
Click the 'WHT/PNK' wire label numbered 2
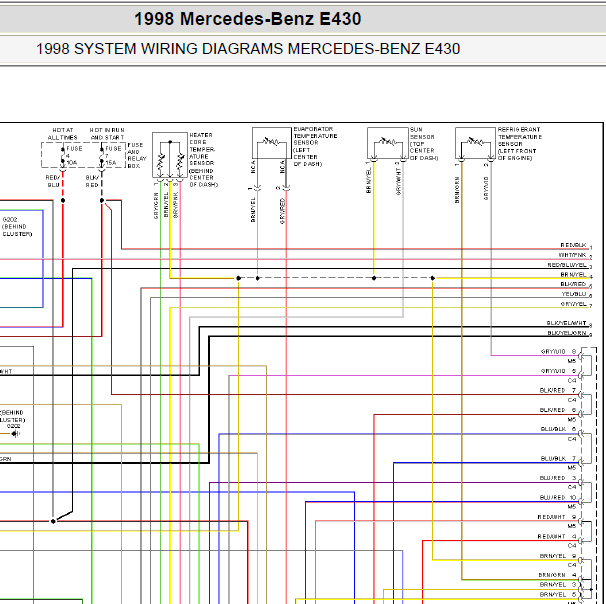tap(572, 255)
